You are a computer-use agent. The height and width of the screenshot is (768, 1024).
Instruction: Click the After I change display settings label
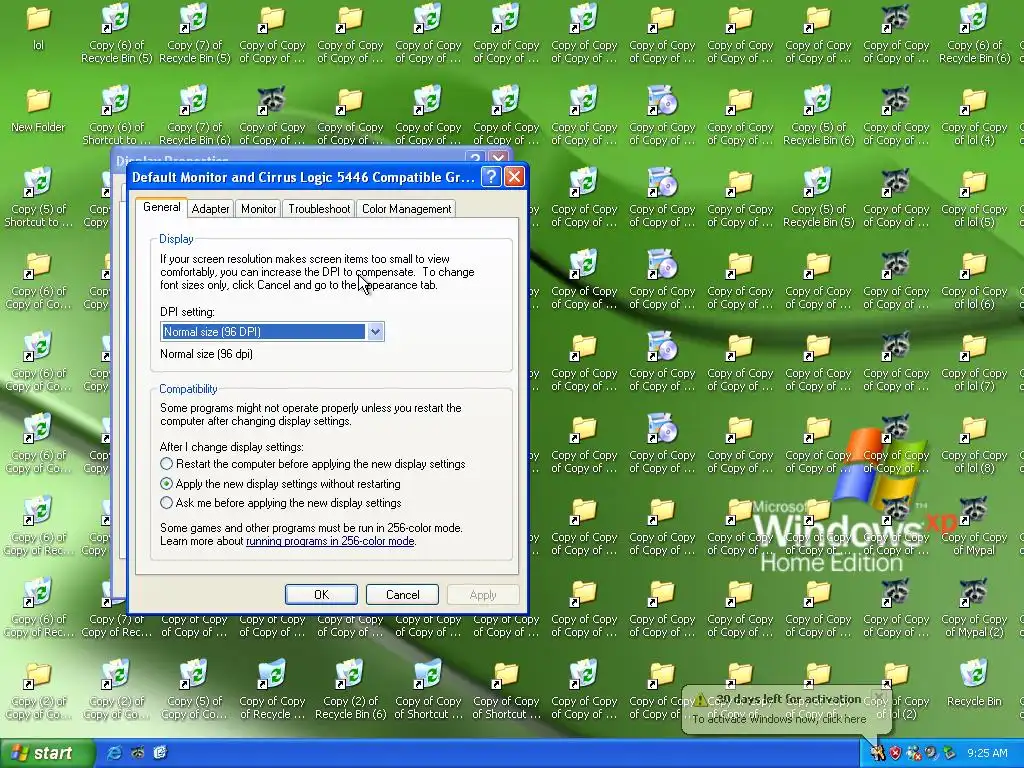232,447
